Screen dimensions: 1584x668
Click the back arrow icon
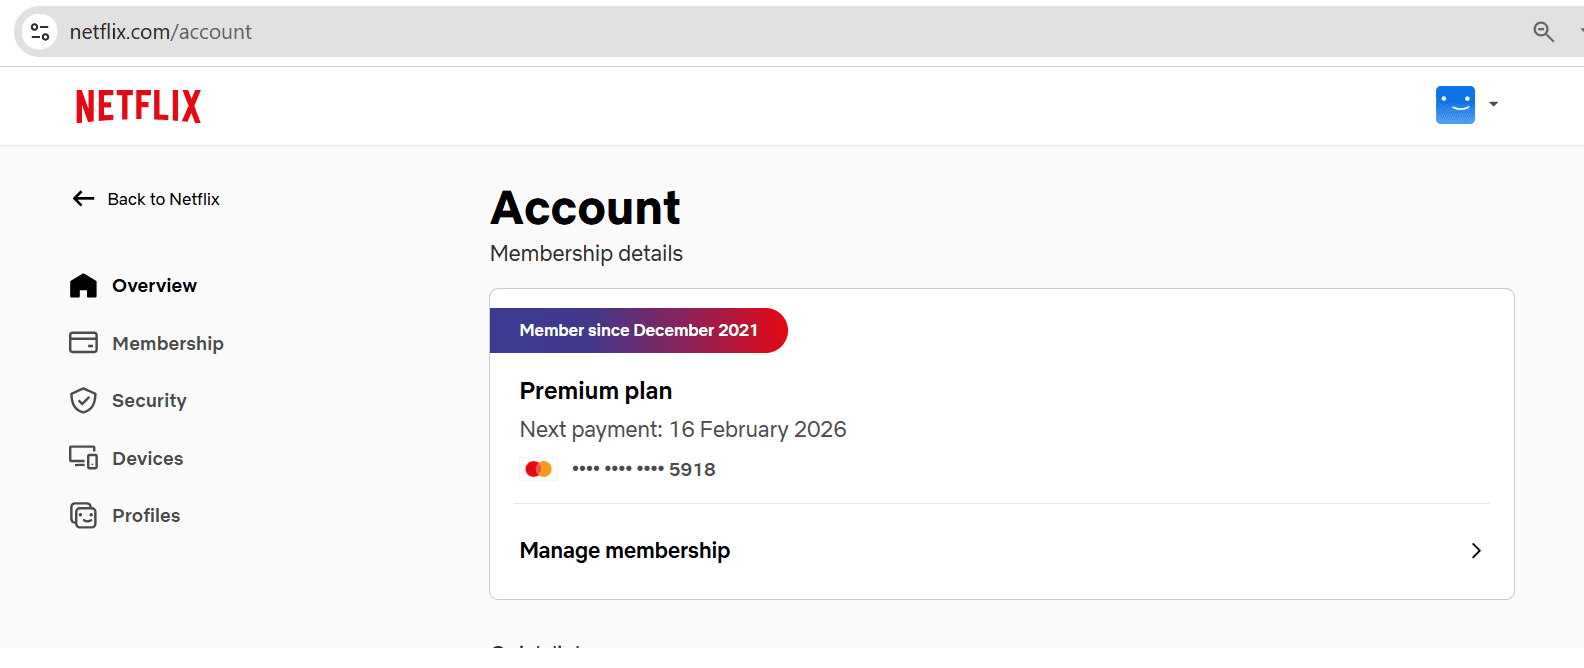coord(83,198)
